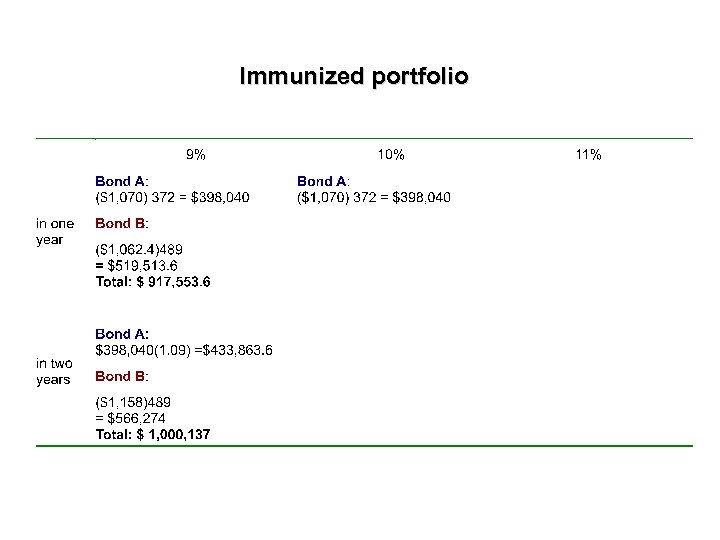Click the top Bond A label under 9%
The height and width of the screenshot is (540, 720).
[x=122, y=181]
